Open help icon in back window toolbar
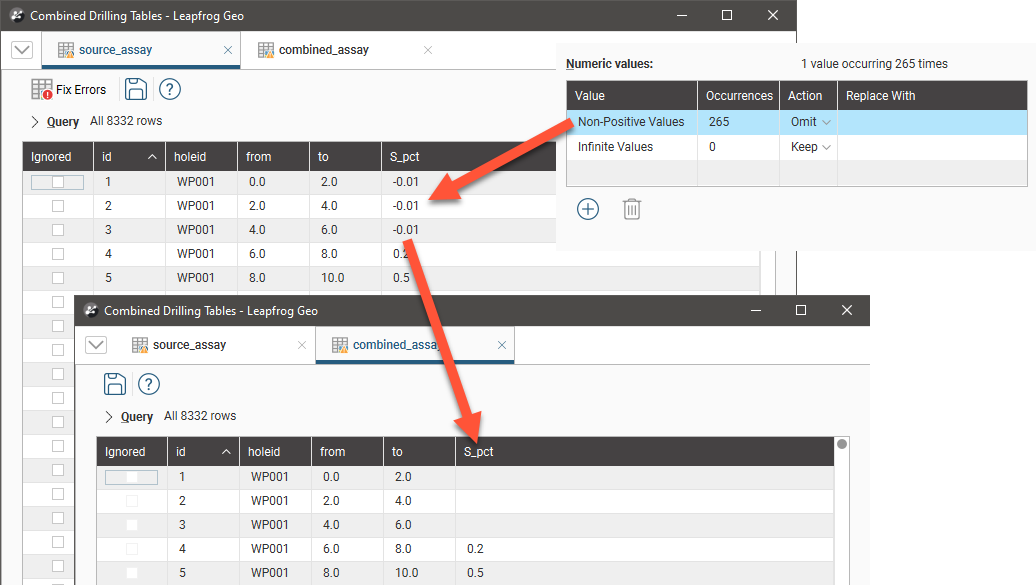 point(170,89)
